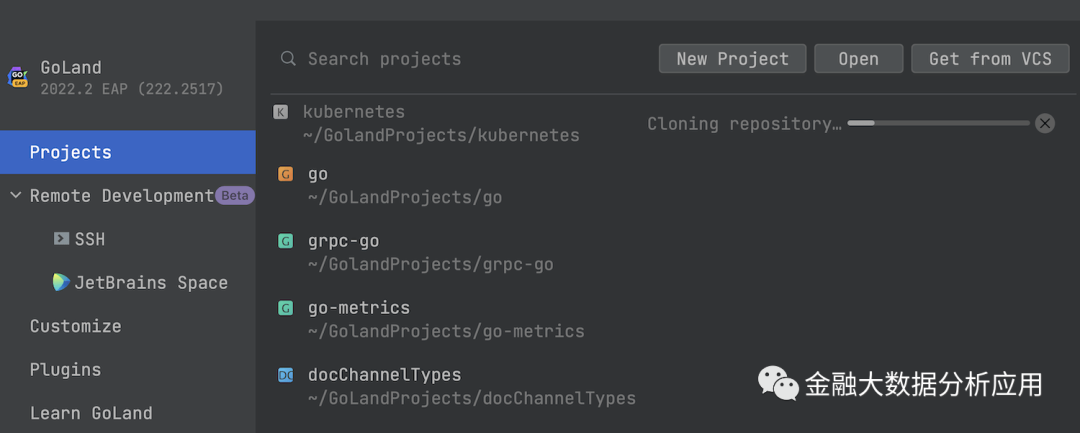Image resolution: width=1080 pixels, height=433 pixels.
Task: Click the grpc-go project icon
Action: pos(286,241)
